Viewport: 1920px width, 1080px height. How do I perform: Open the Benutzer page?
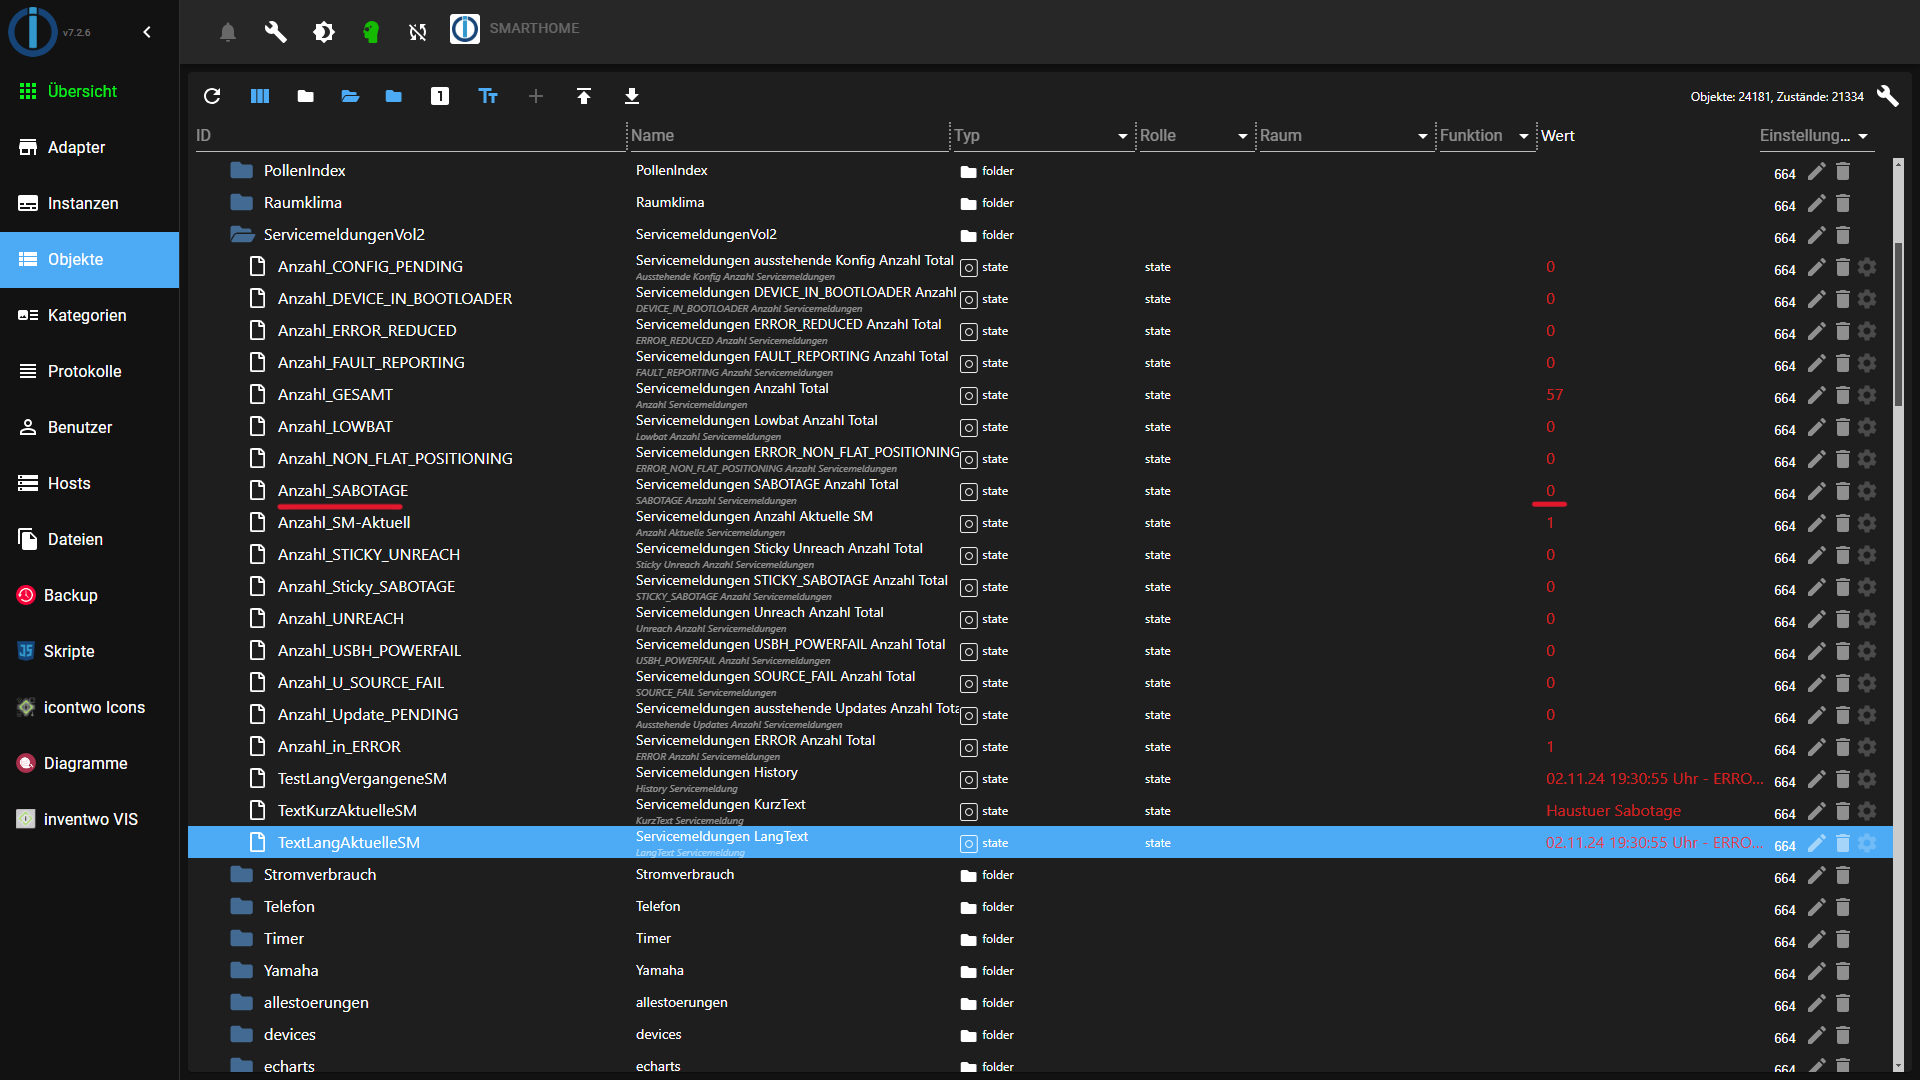(90, 427)
